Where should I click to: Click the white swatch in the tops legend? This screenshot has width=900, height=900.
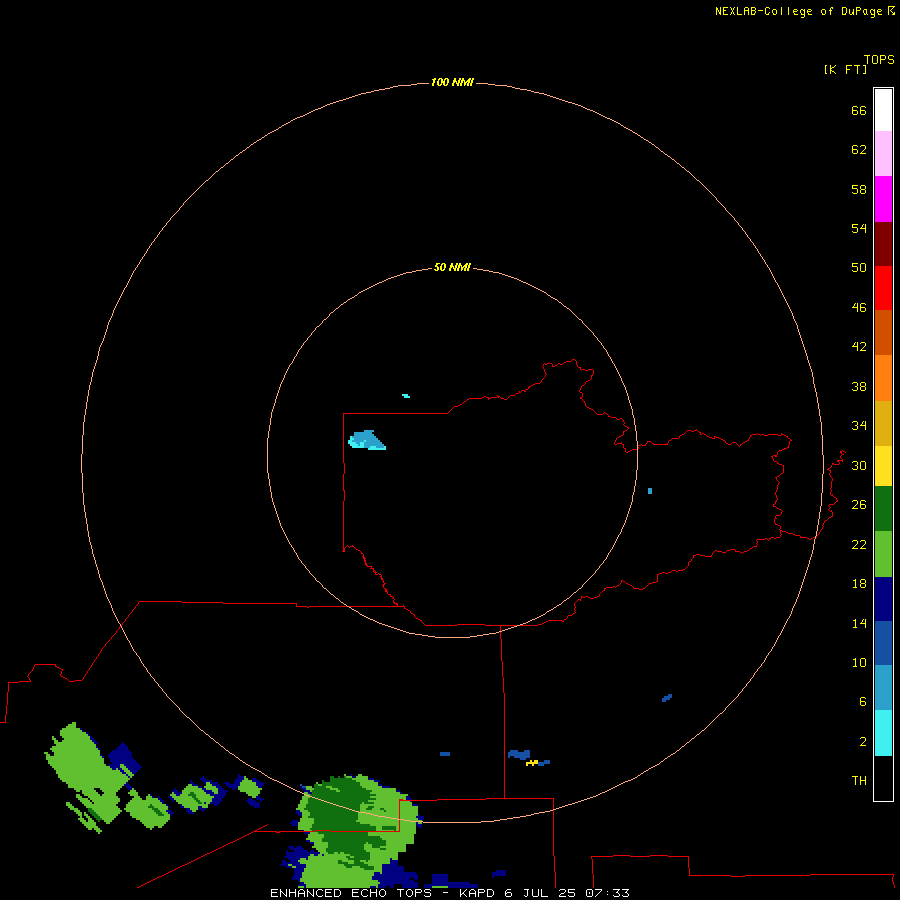(x=883, y=110)
